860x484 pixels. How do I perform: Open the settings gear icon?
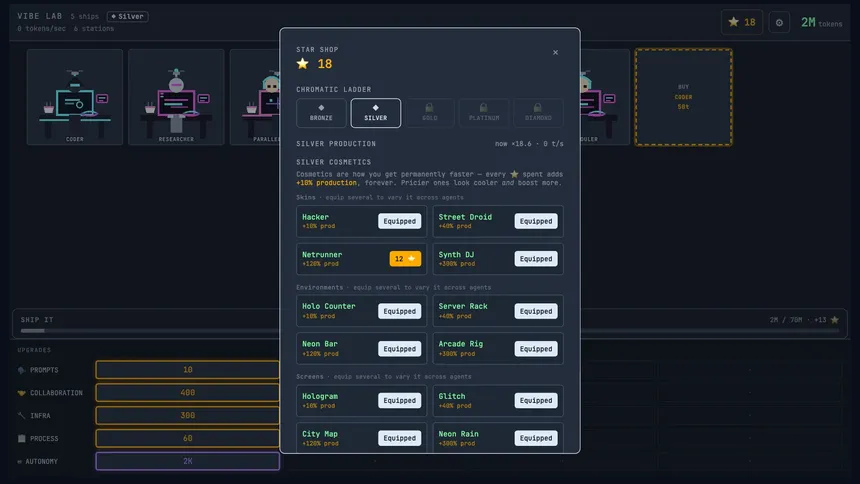tap(779, 23)
